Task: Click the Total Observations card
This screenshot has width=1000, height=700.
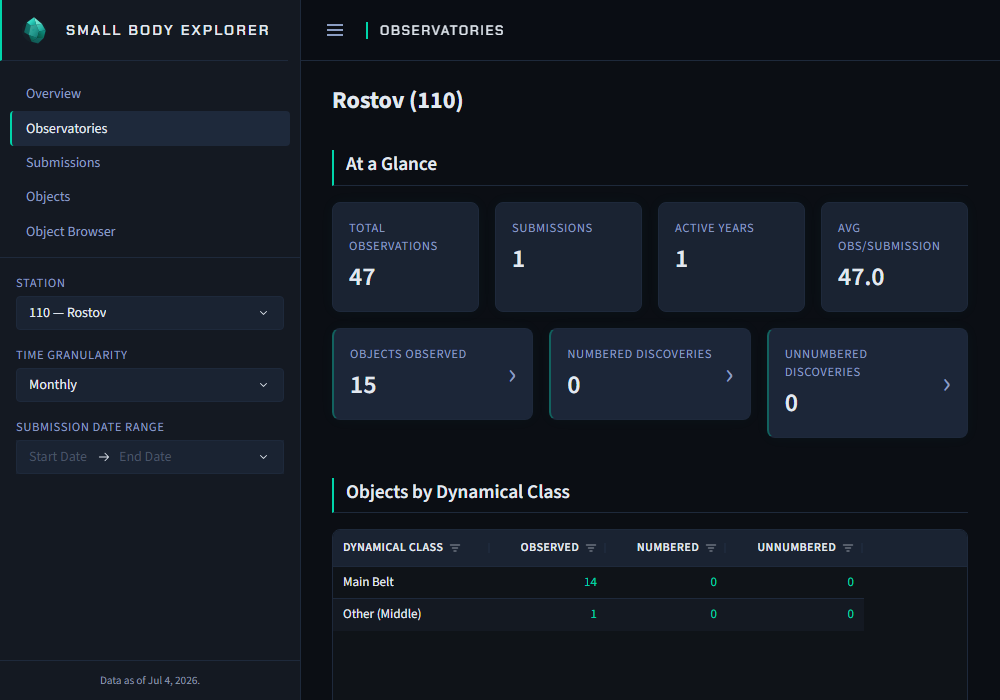Action: click(406, 257)
